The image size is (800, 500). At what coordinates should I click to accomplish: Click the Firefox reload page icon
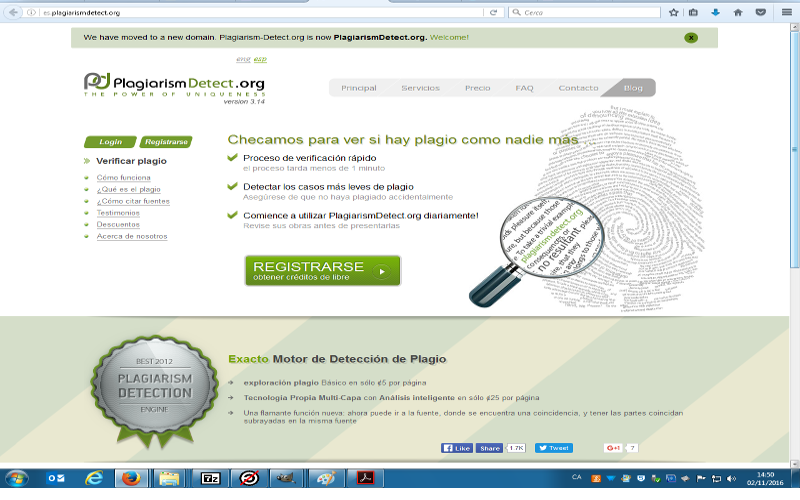[493, 12]
